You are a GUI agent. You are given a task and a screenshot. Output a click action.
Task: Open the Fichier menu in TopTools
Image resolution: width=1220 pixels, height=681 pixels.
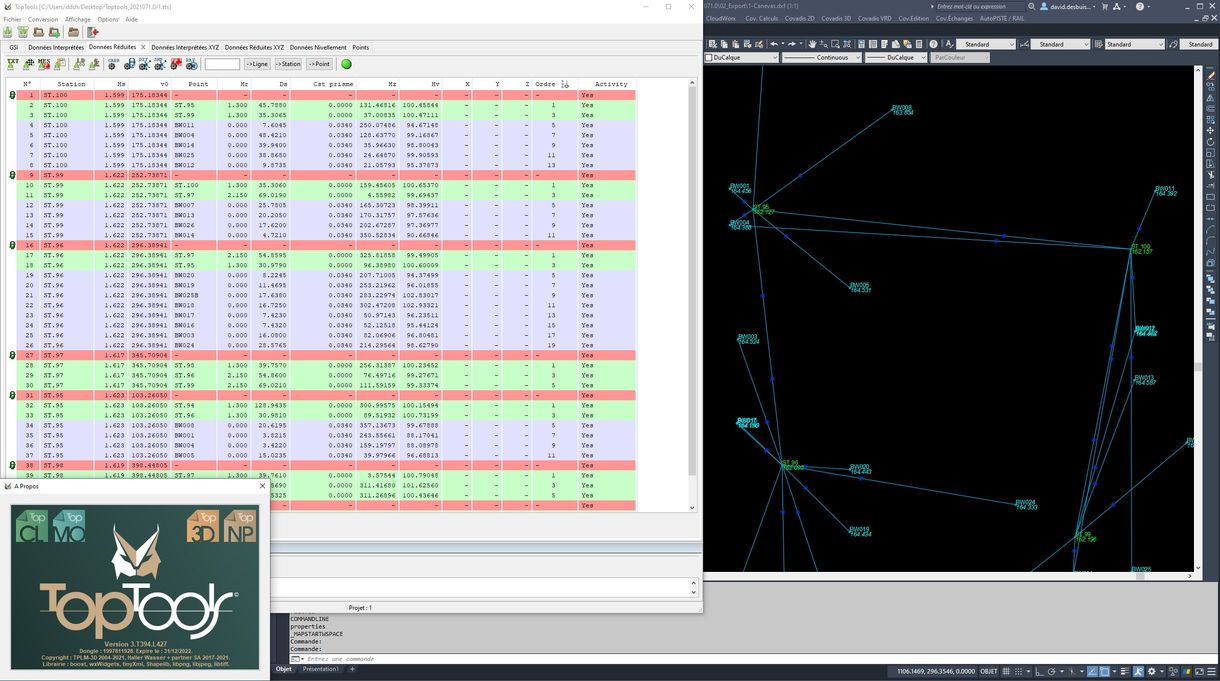[x=12, y=19]
